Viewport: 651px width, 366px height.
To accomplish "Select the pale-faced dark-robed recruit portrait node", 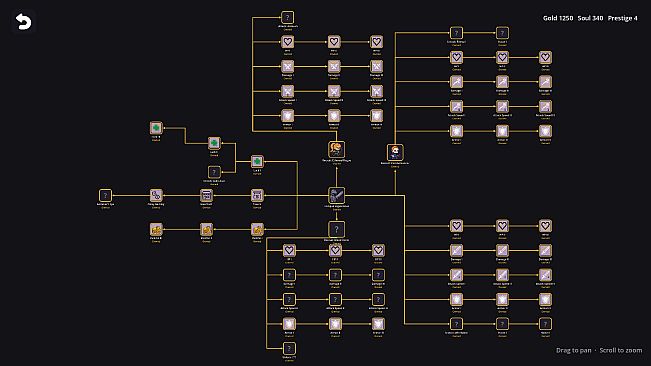I will [x=395, y=152].
